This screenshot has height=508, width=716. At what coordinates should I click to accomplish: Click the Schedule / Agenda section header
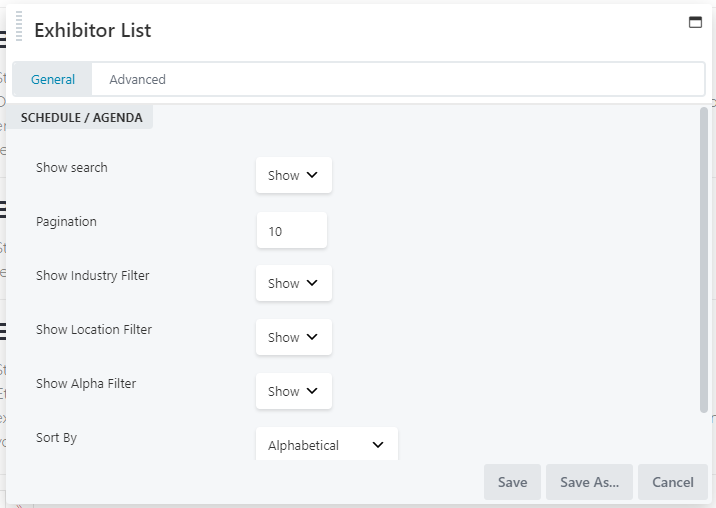tap(82, 118)
